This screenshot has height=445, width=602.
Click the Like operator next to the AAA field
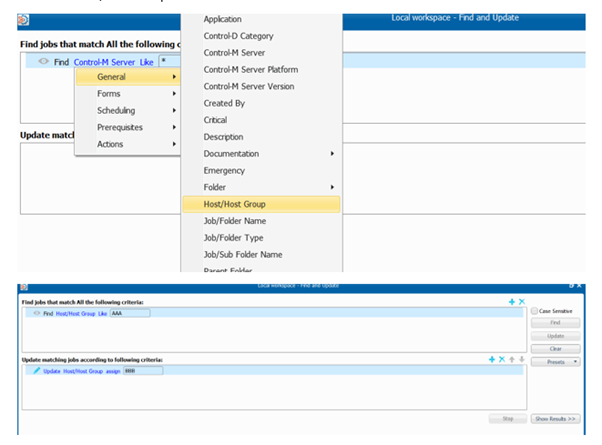[x=103, y=314]
